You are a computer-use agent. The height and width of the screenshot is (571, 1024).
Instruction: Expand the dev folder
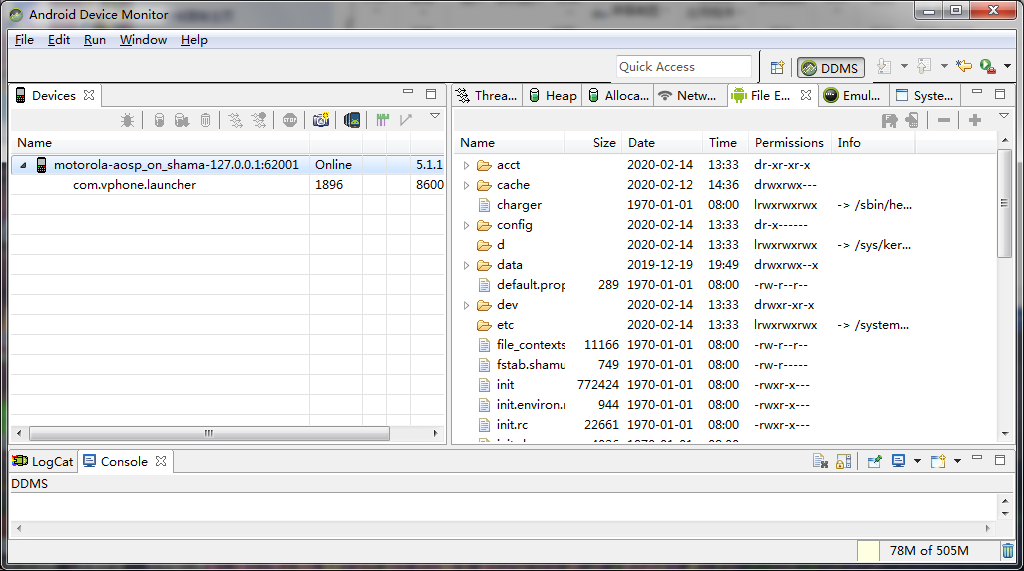pos(466,305)
